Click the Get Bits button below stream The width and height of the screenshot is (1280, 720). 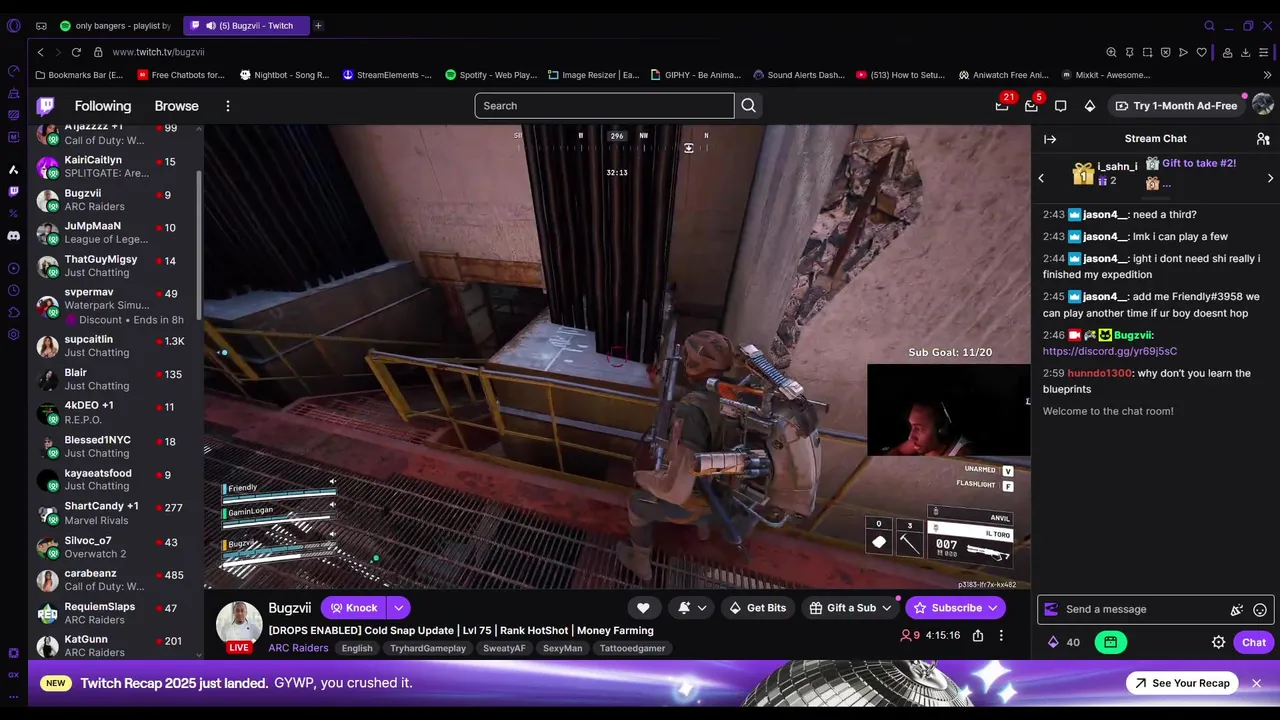tap(757, 608)
